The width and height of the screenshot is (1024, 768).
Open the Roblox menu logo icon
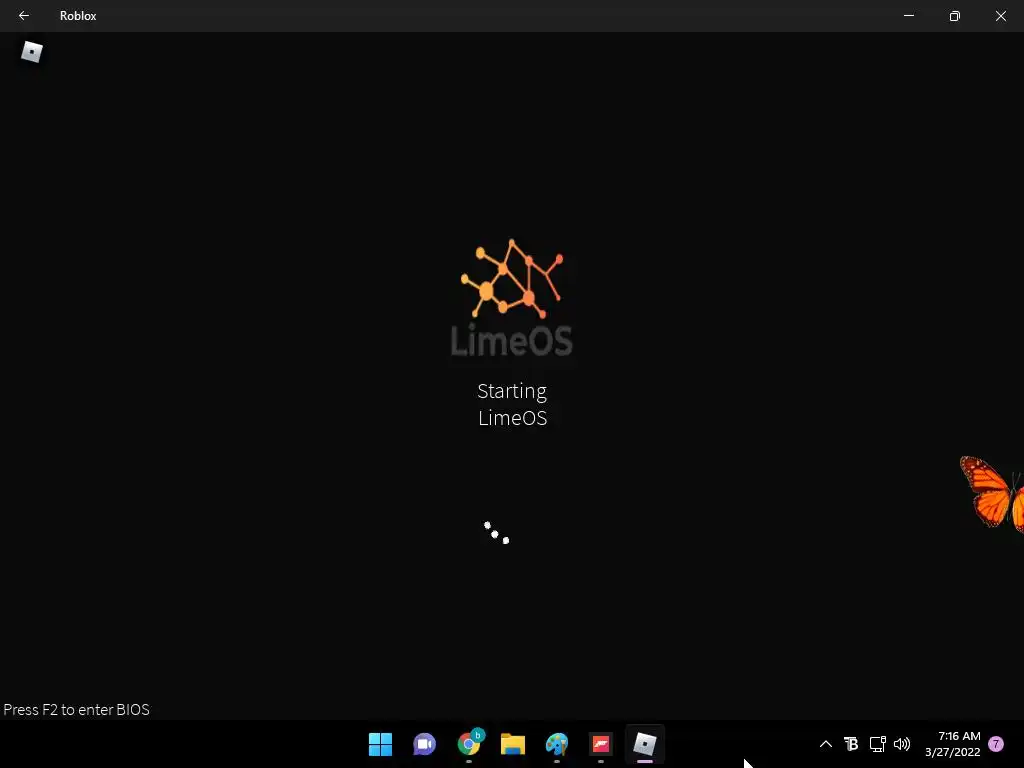(x=31, y=52)
